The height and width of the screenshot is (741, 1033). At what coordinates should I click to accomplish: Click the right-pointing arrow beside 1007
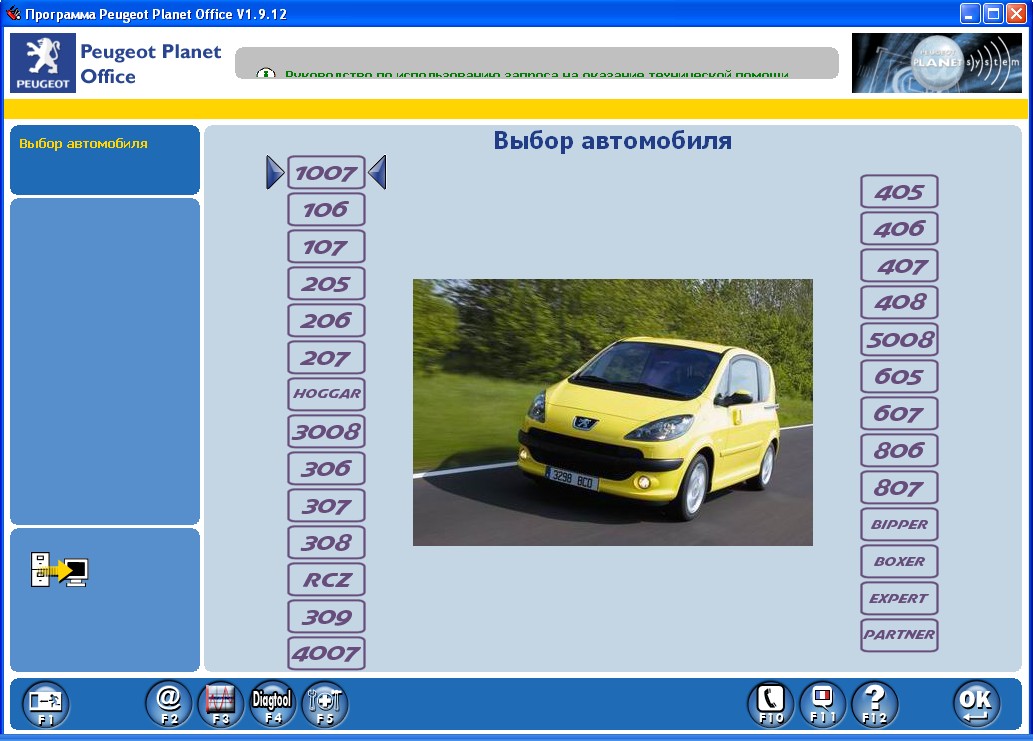[275, 173]
